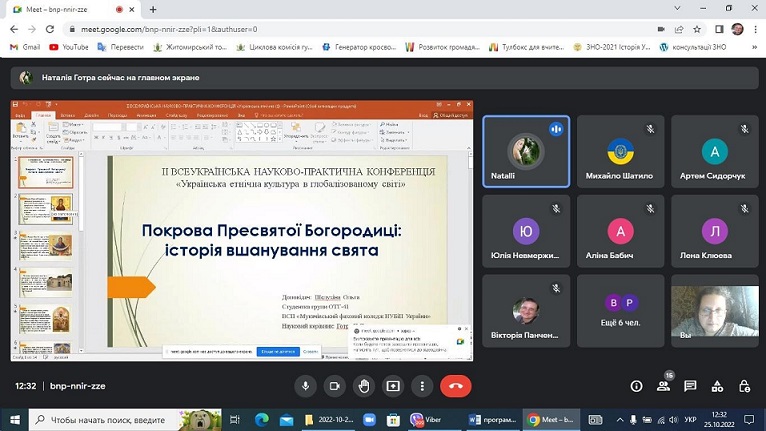766x431 pixels.
Task: Raise hand in the meeting
Action: (x=364, y=386)
